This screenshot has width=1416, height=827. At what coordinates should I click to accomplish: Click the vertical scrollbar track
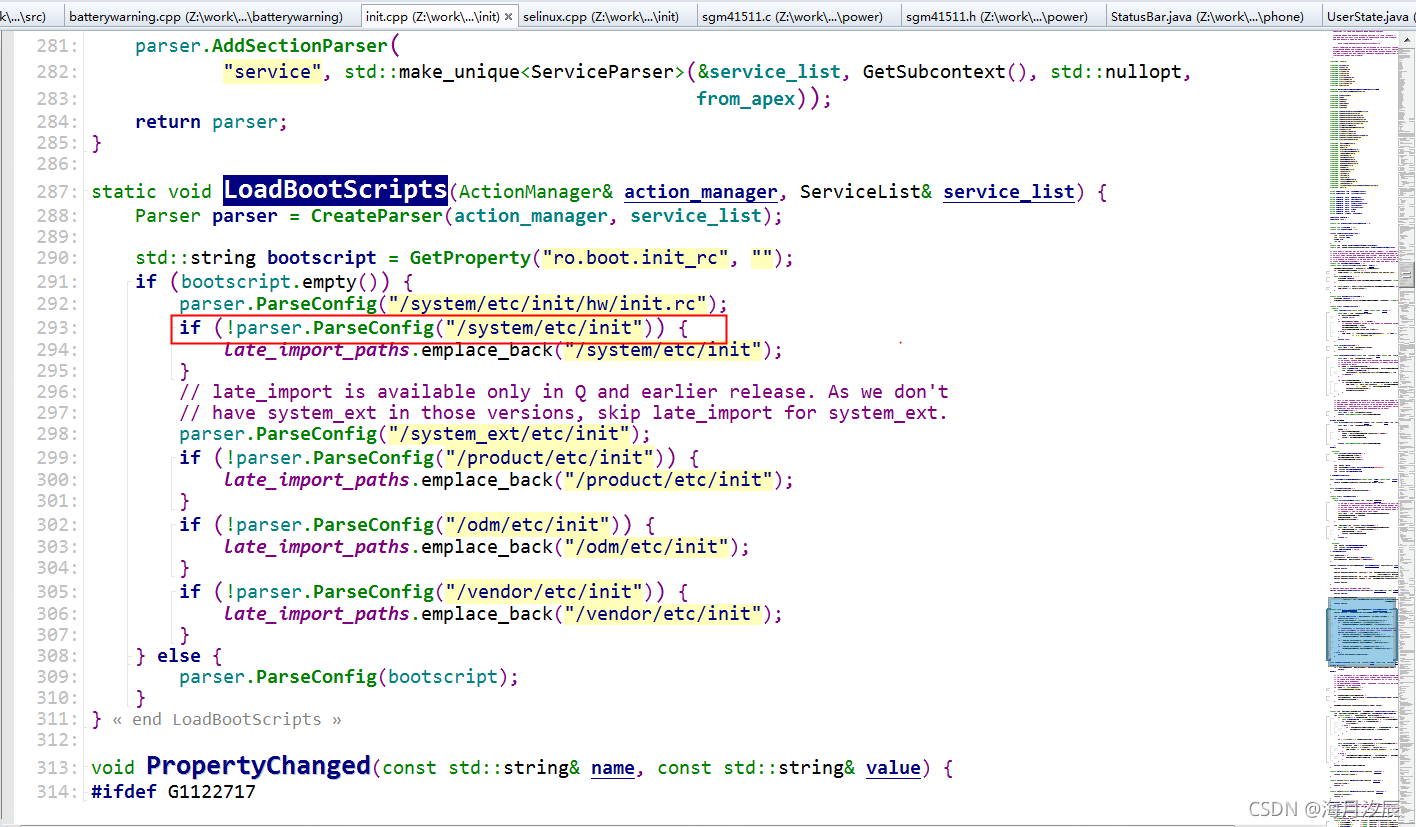click(x=1408, y=450)
